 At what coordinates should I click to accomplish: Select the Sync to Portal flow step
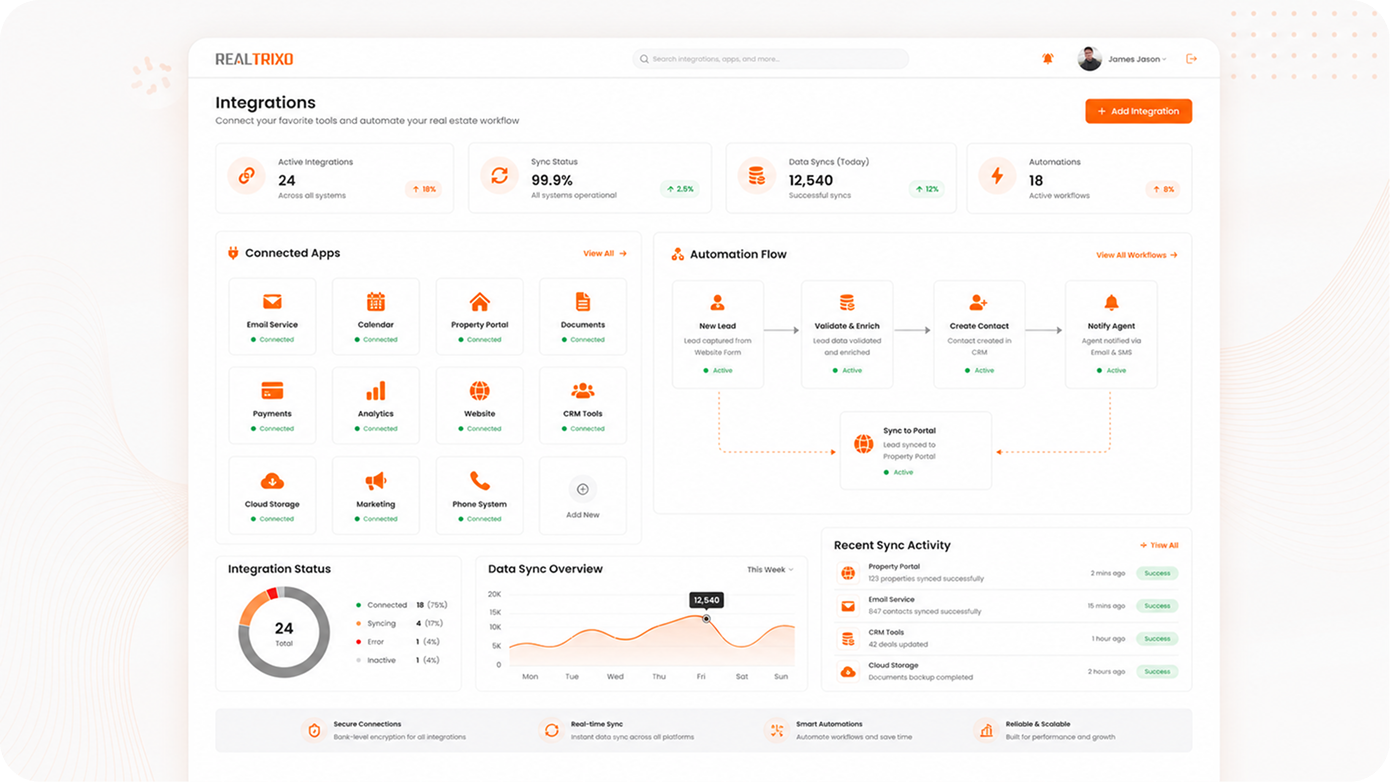click(x=916, y=451)
